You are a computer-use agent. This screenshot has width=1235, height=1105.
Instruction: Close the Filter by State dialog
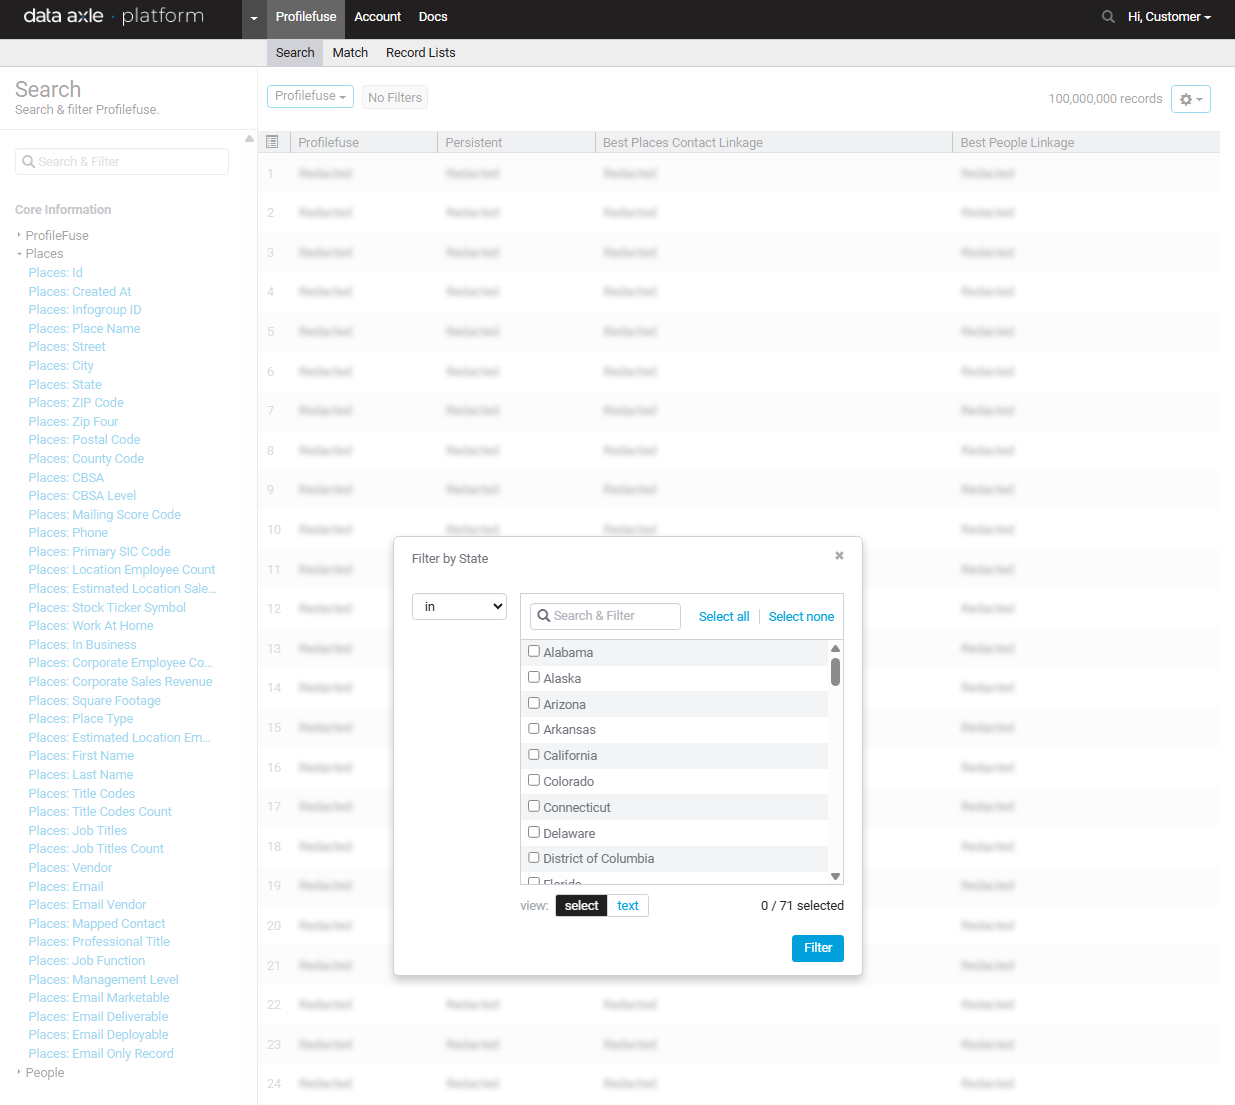tap(839, 556)
